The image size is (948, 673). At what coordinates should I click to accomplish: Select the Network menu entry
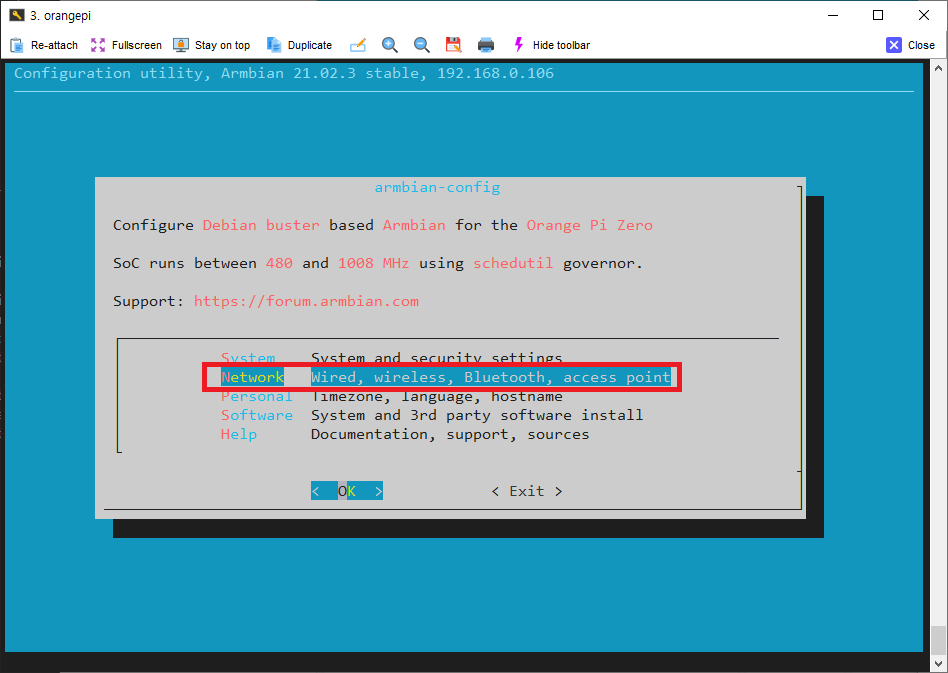pyautogui.click(x=252, y=377)
